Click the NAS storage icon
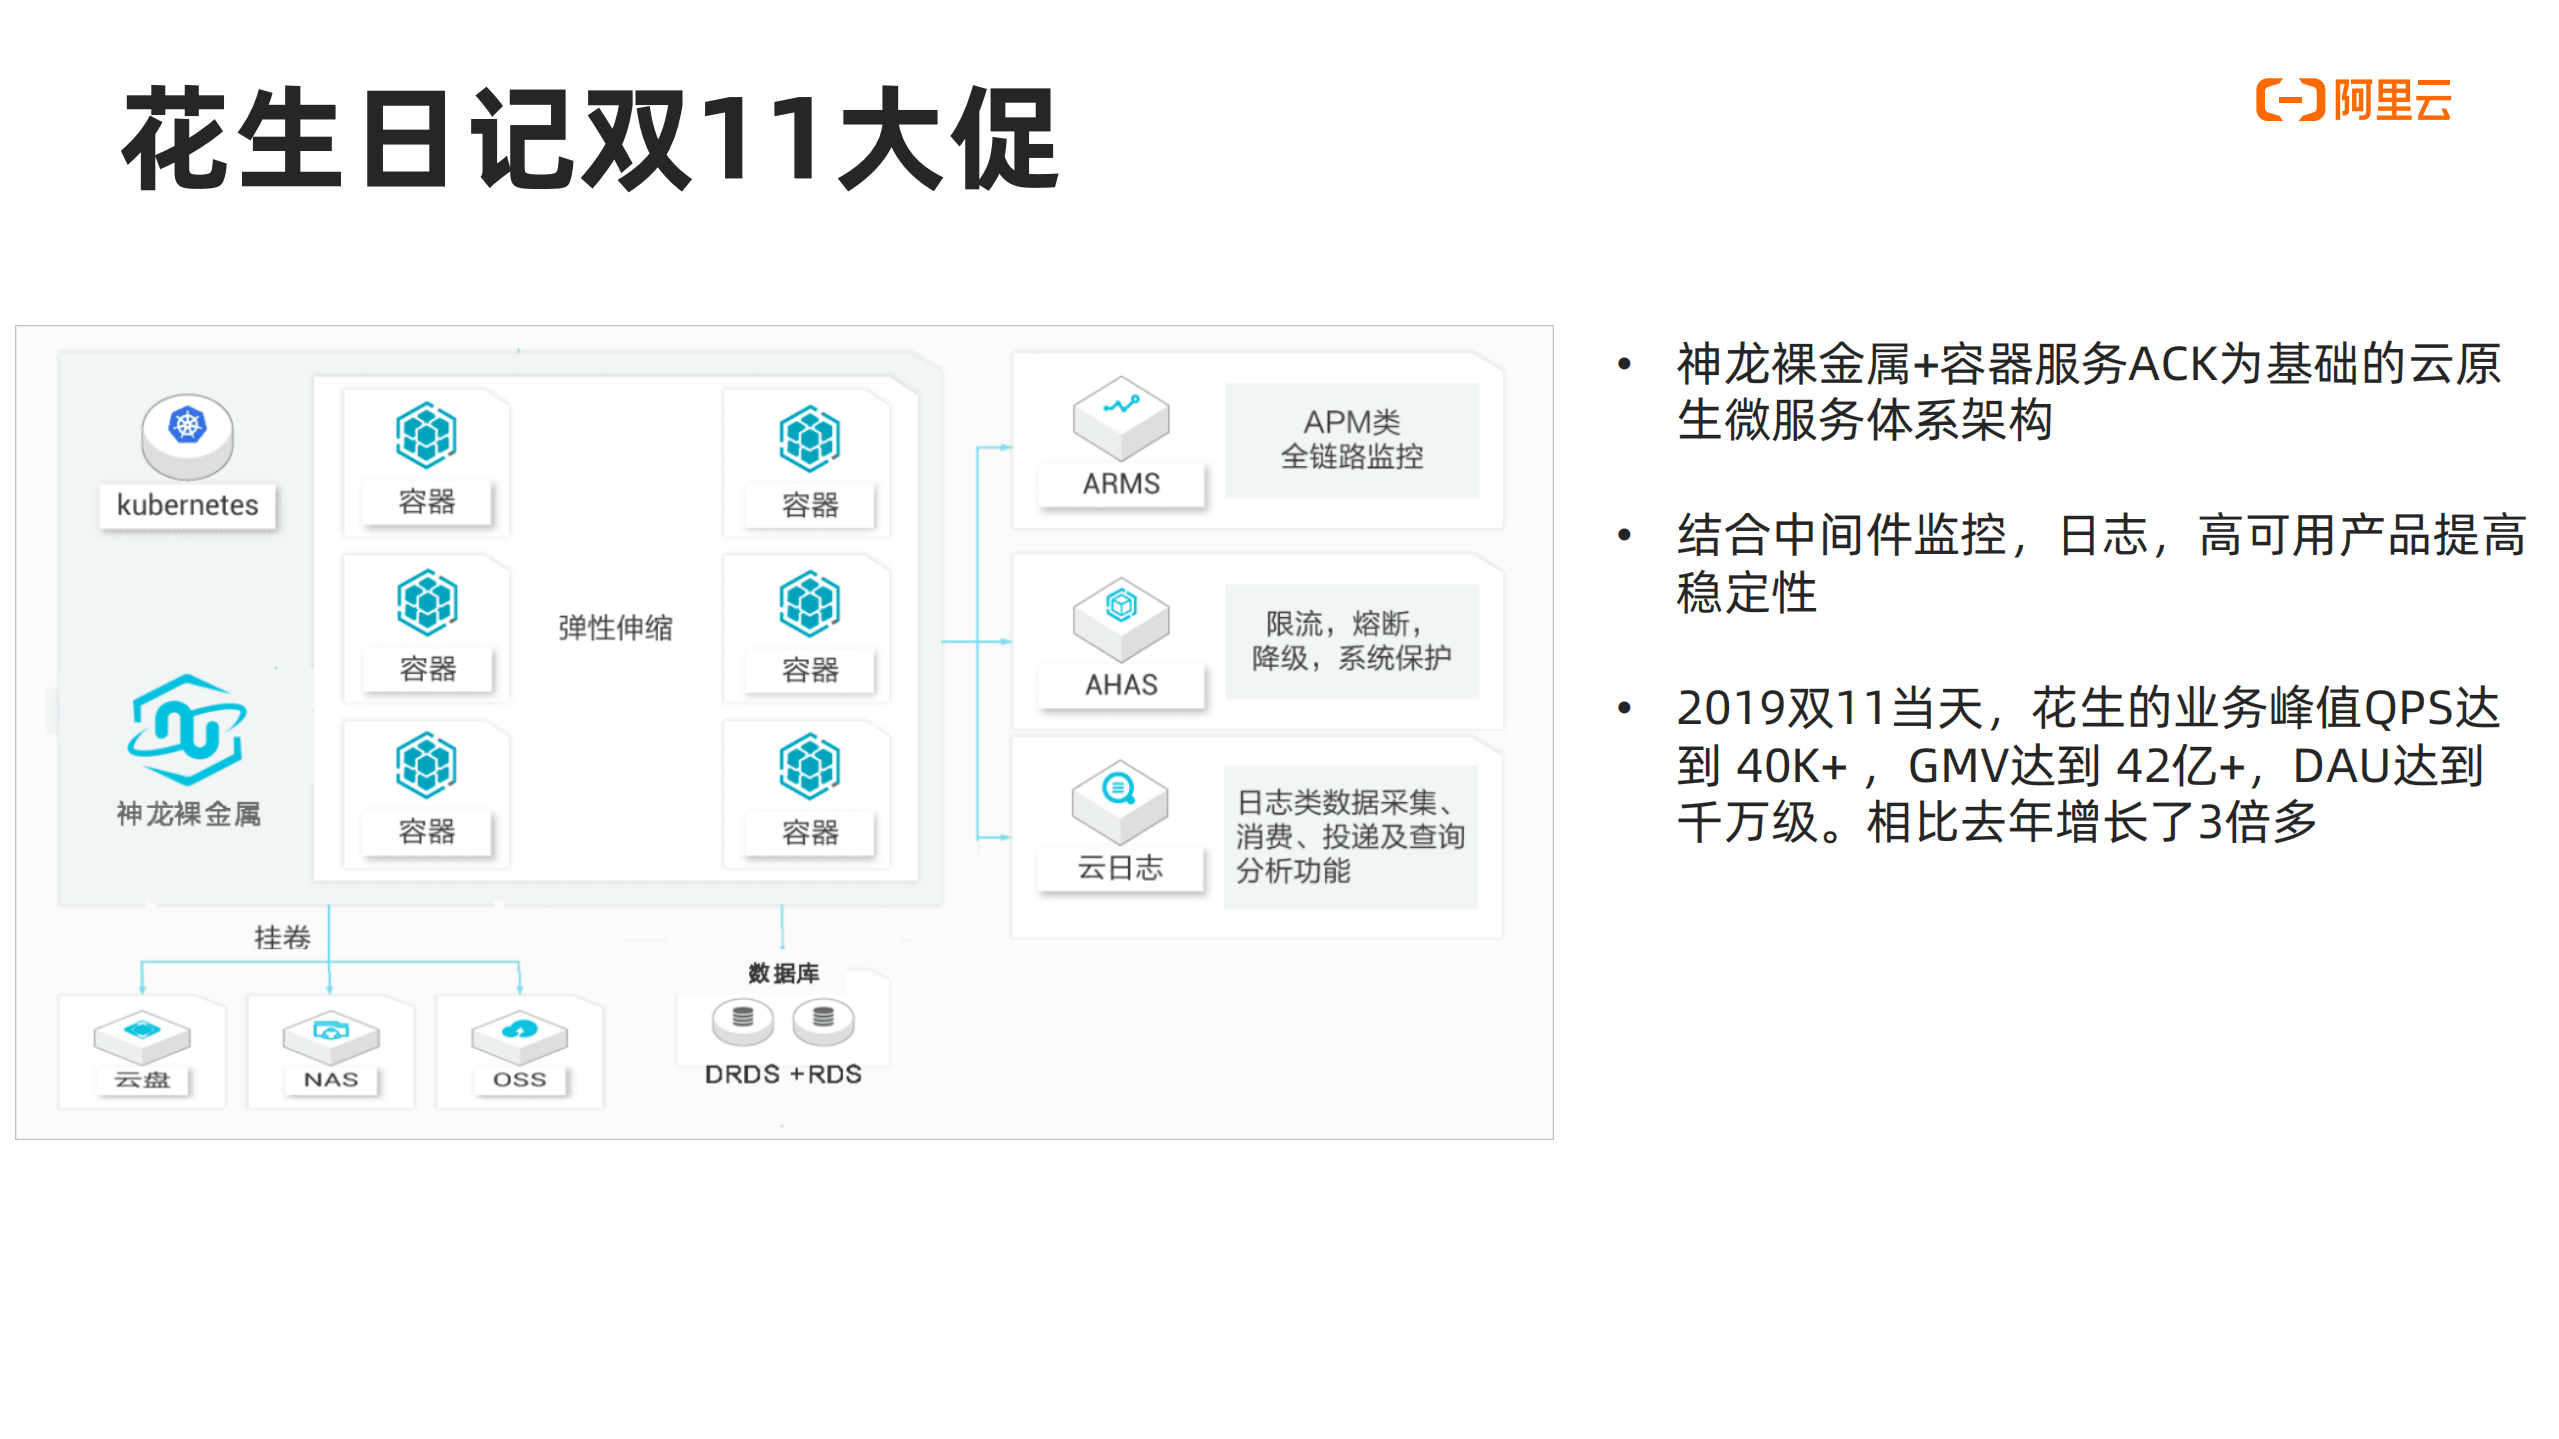 (x=330, y=1040)
